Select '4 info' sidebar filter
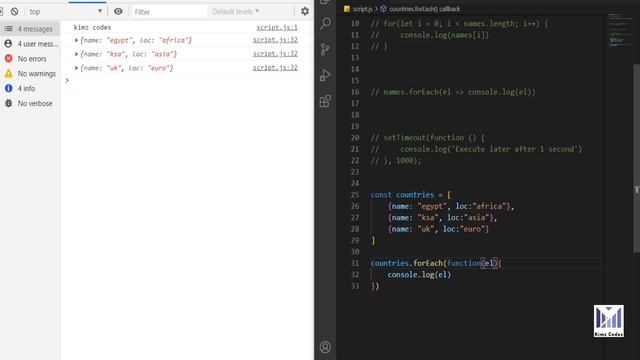Viewport: 640px width, 360px height. (x=30, y=88)
